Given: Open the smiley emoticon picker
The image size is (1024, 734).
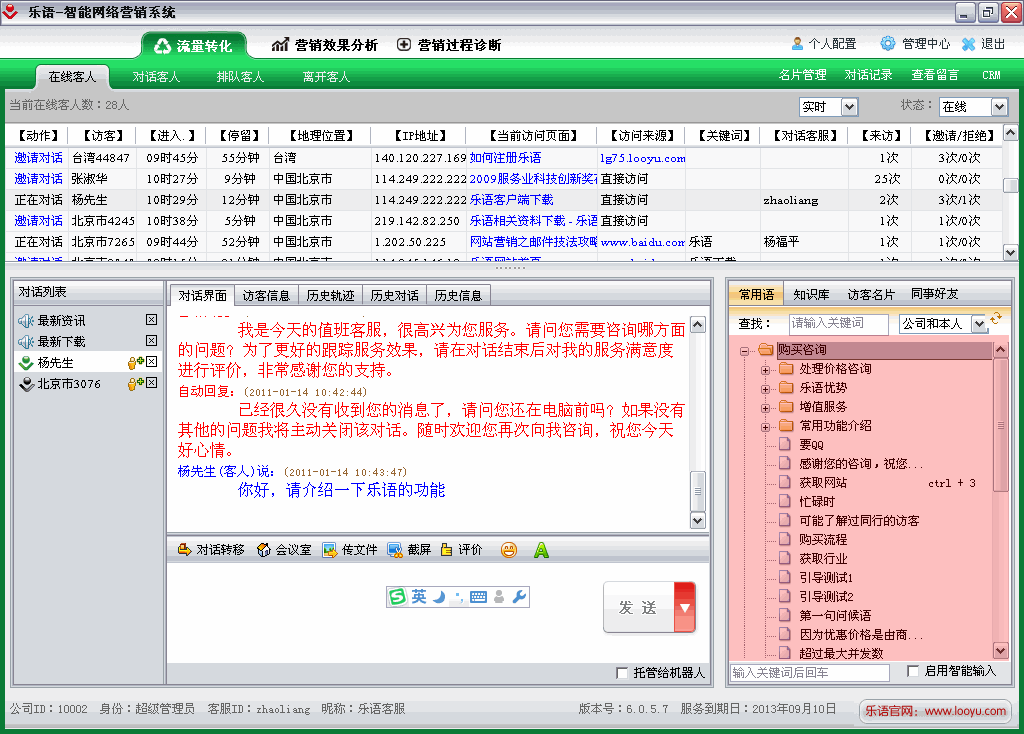Looking at the screenshot, I should coord(509,550).
